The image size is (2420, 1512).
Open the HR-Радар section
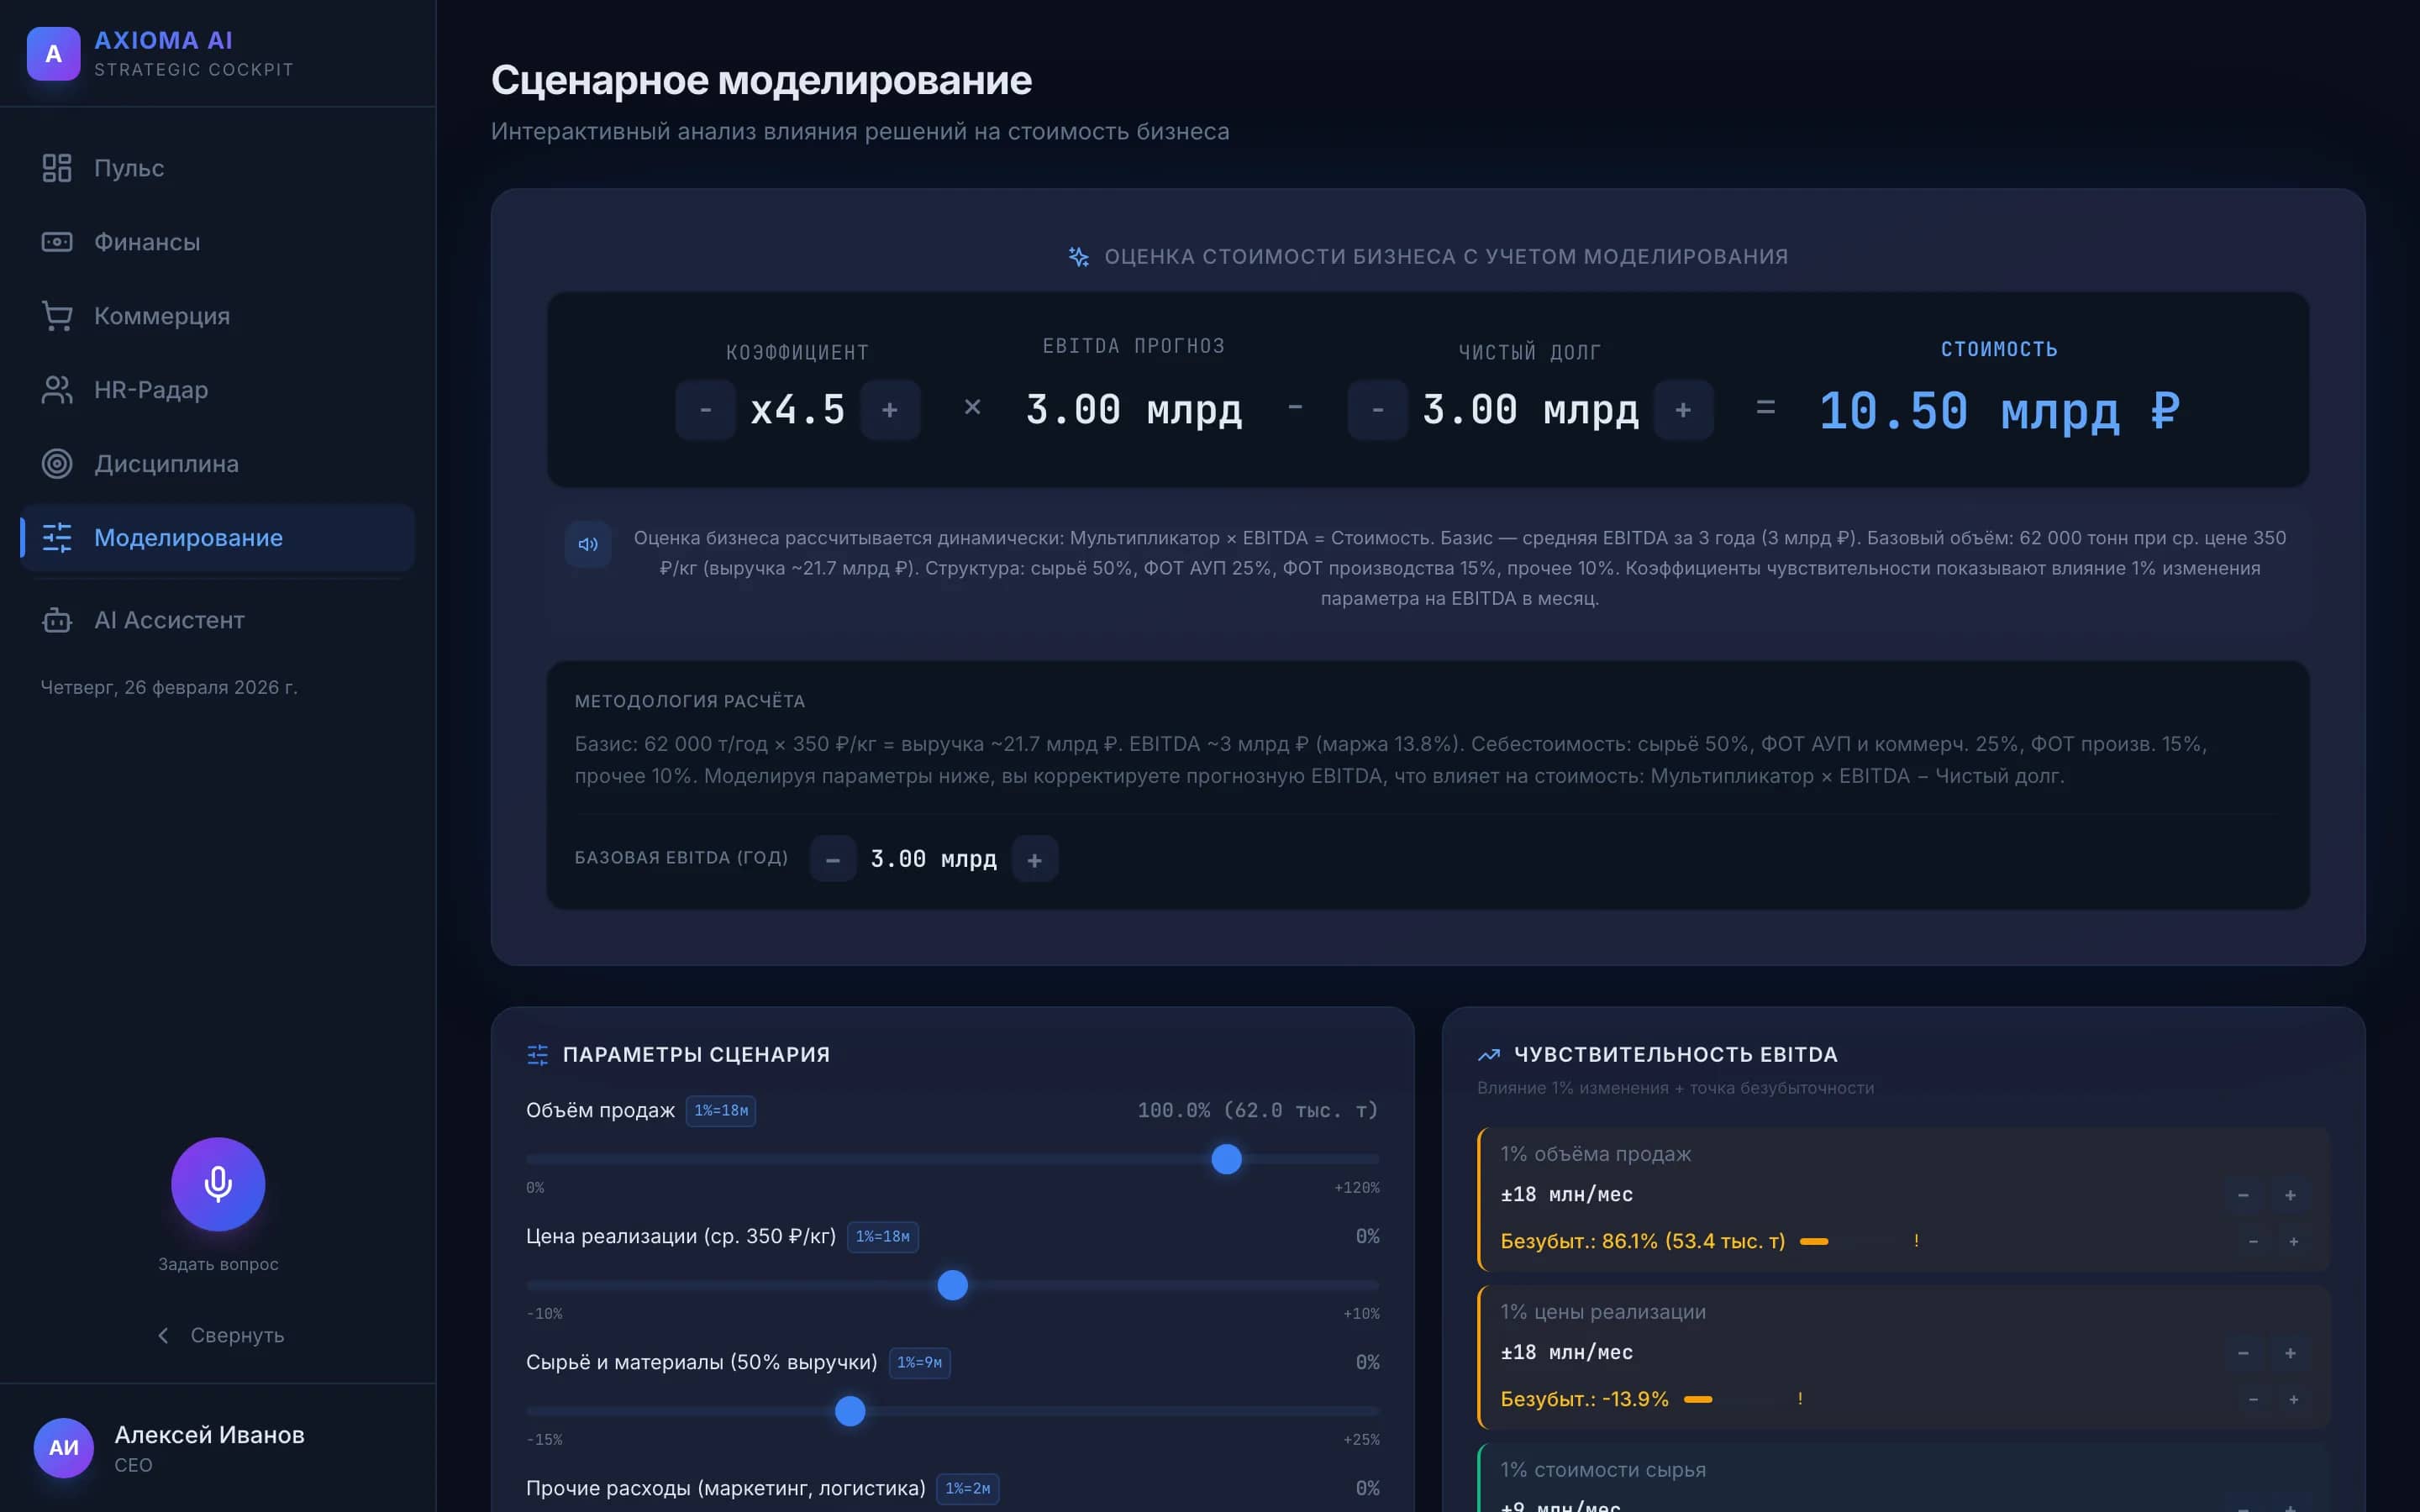pyautogui.click(x=217, y=390)
